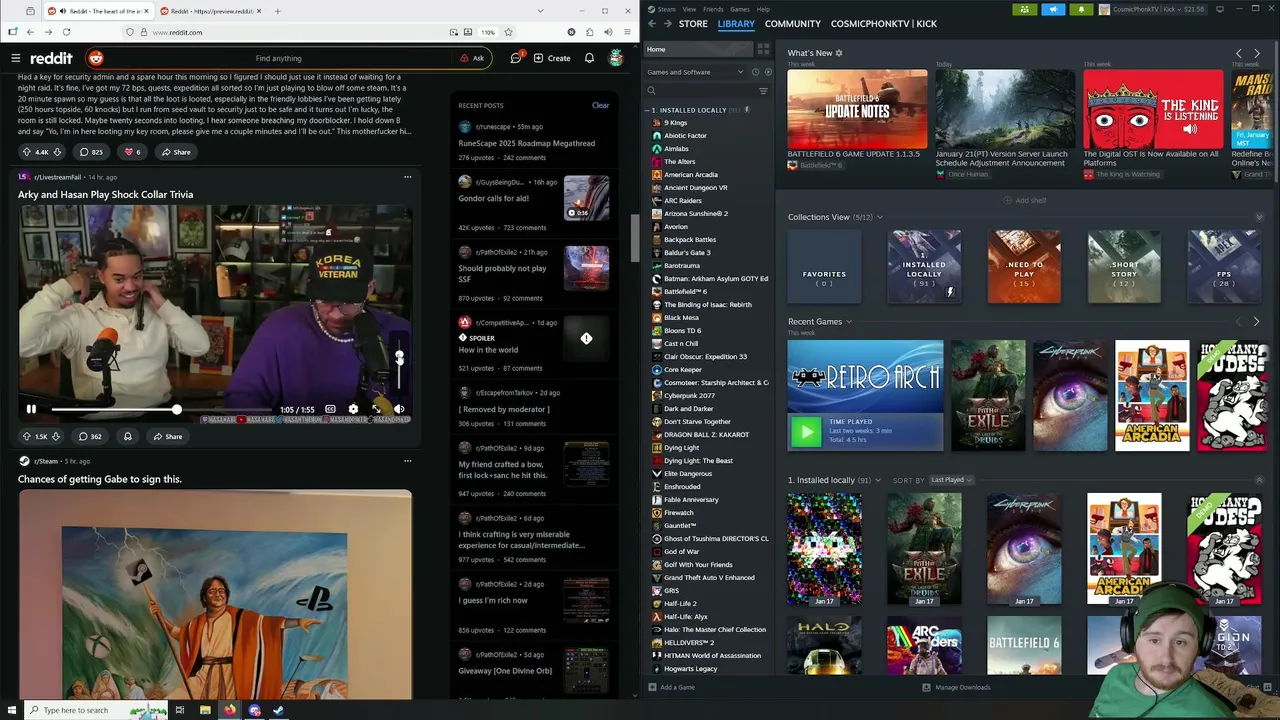Toggle sort by recent activity clock icon
Image resolution: width=1280 pixels, height=720 pixels.
coord(755,72)
